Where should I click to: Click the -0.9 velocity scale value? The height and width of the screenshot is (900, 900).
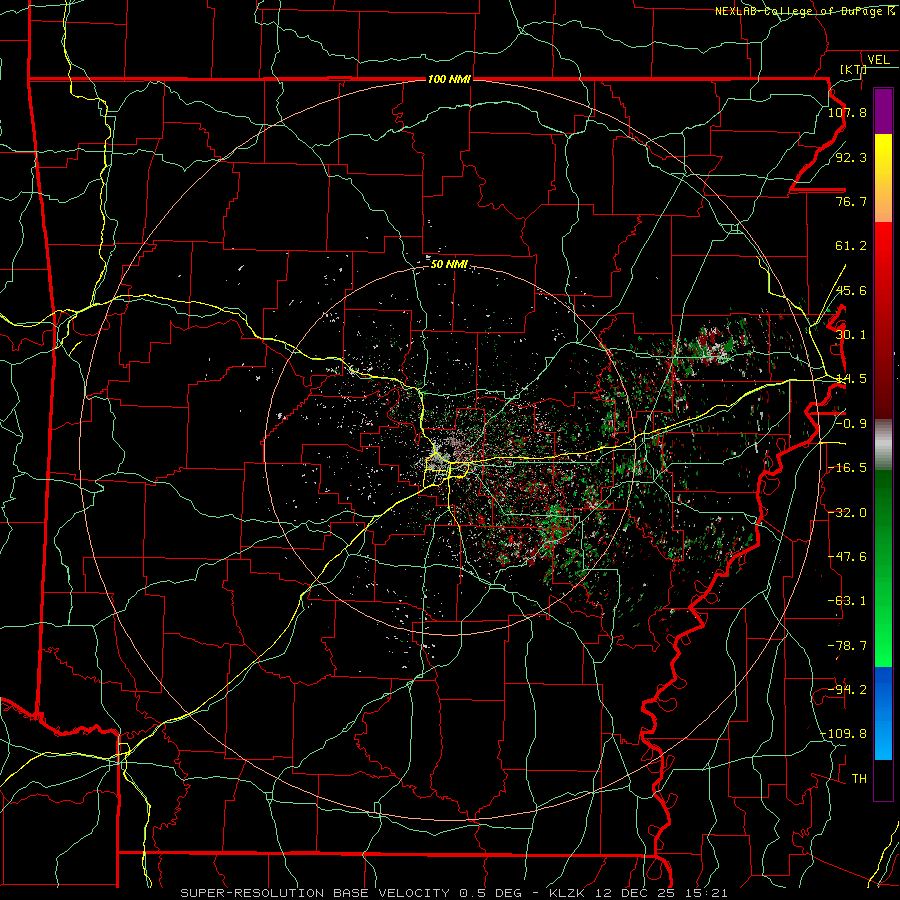tap(851, 424)
